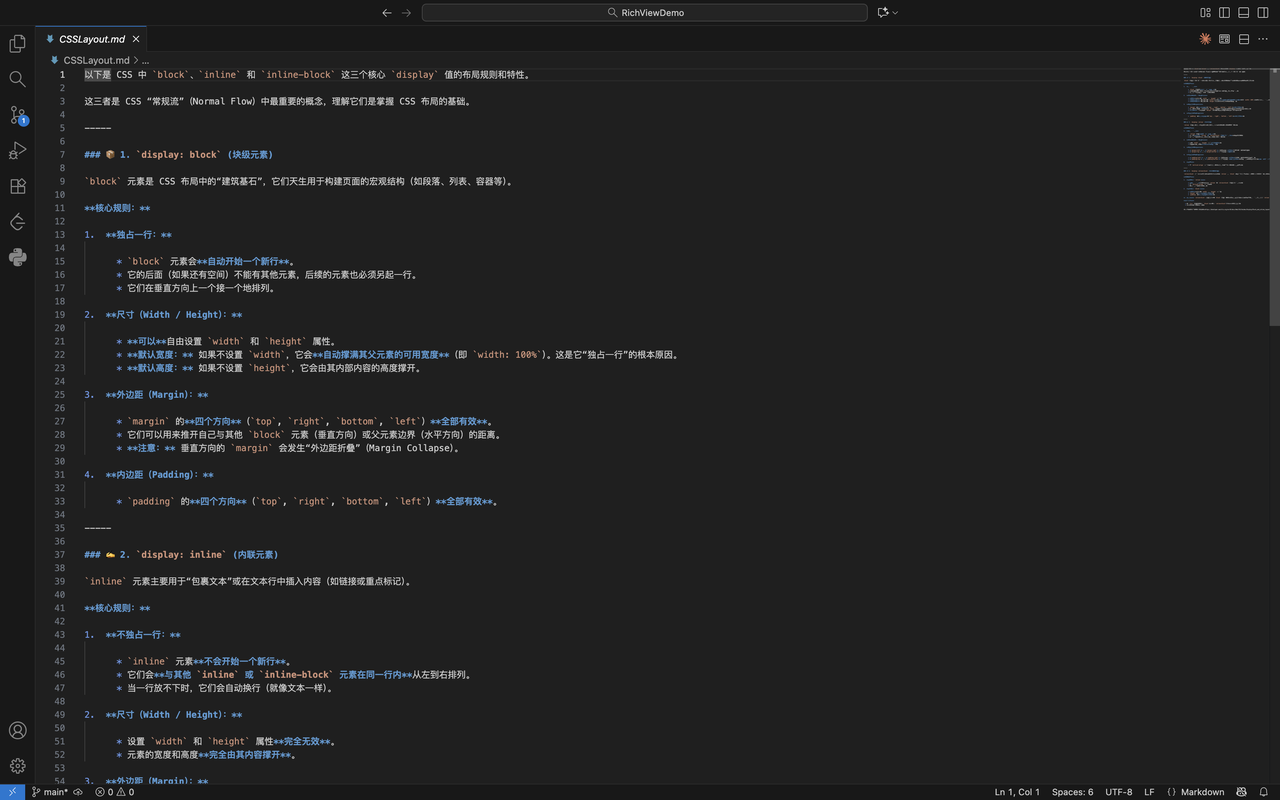Change the Markdown language mode

pyautogui.click(x=1200, y=792)
